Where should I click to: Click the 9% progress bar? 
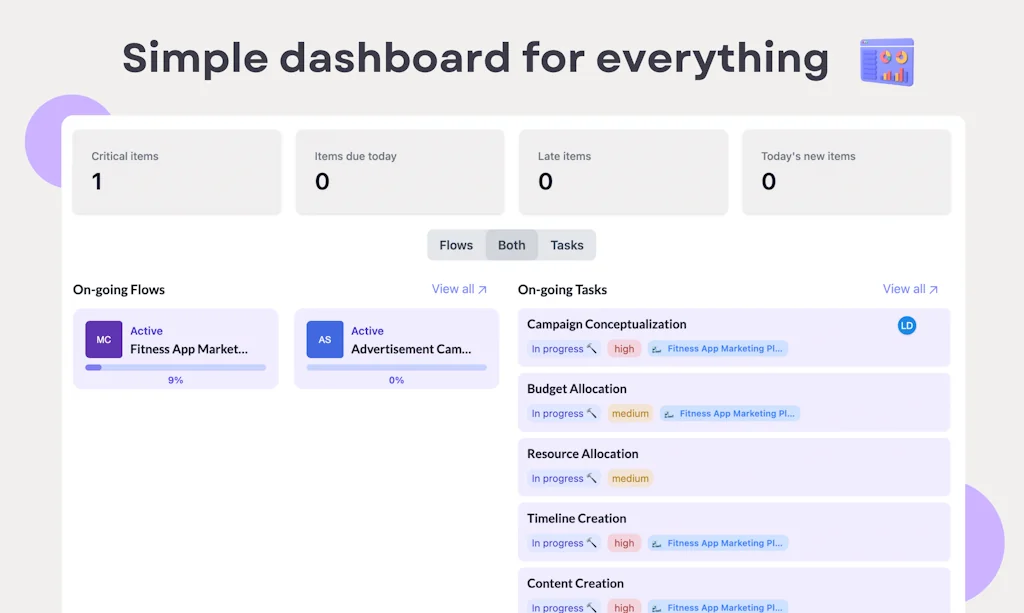(x=176, y=369)
